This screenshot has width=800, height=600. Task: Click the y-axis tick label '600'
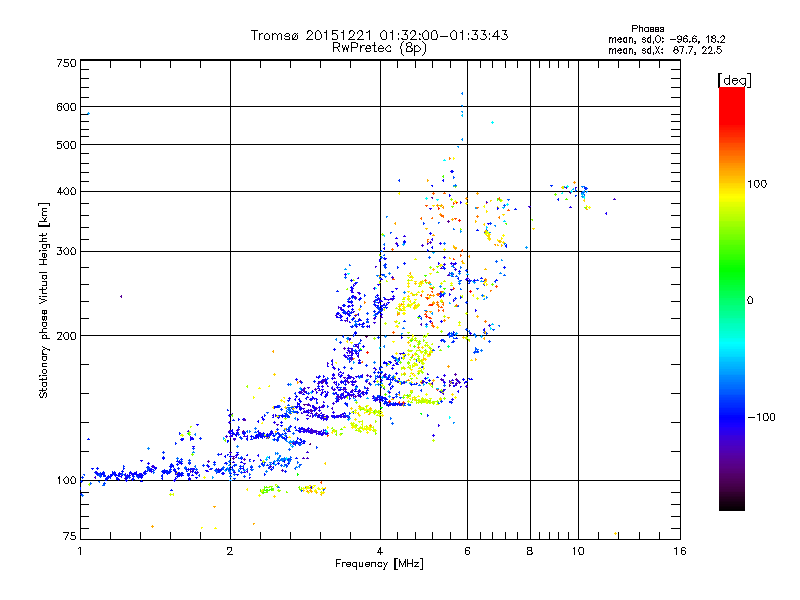[x=67, y=107]
